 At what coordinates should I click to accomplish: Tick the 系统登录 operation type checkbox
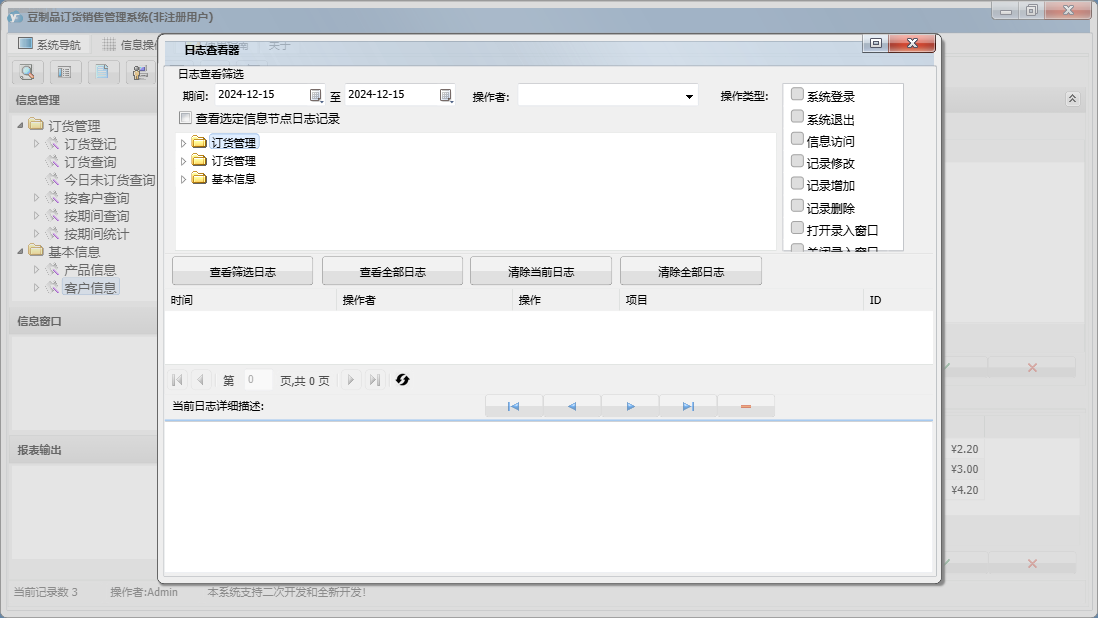pyautogui.click(x=797, y=94)
